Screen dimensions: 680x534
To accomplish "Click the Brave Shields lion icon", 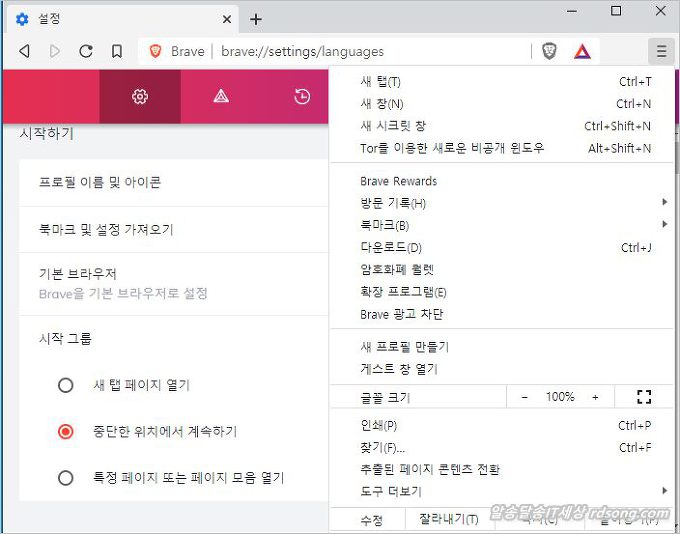I will click(x=549, y=51).
